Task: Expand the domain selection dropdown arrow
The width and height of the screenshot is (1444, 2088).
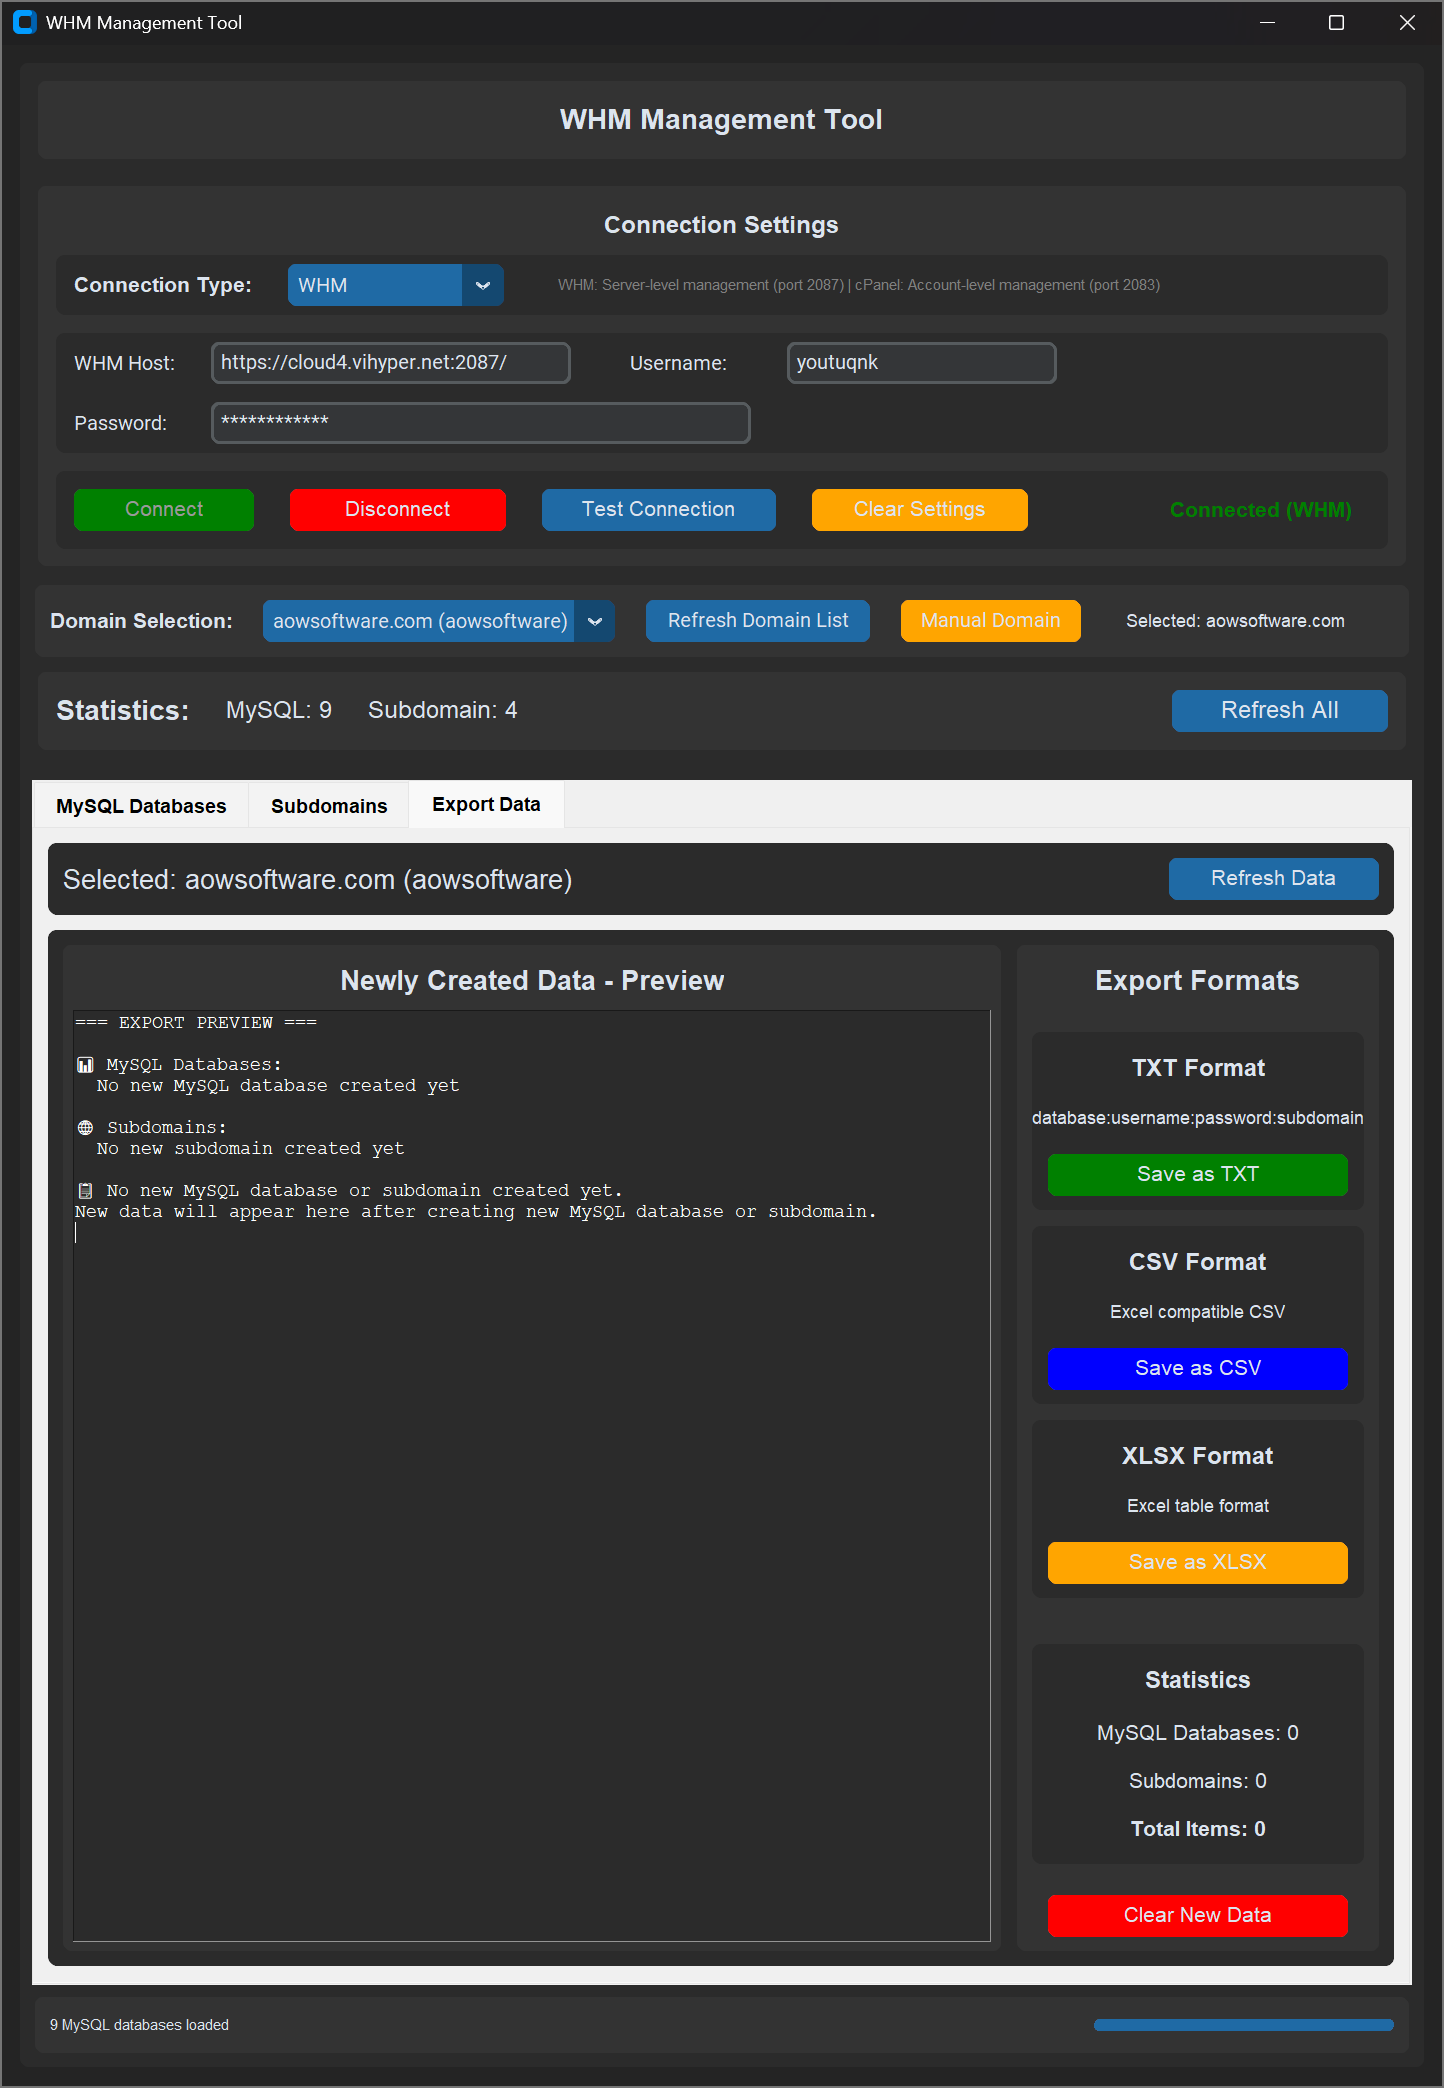Action: 595,621
